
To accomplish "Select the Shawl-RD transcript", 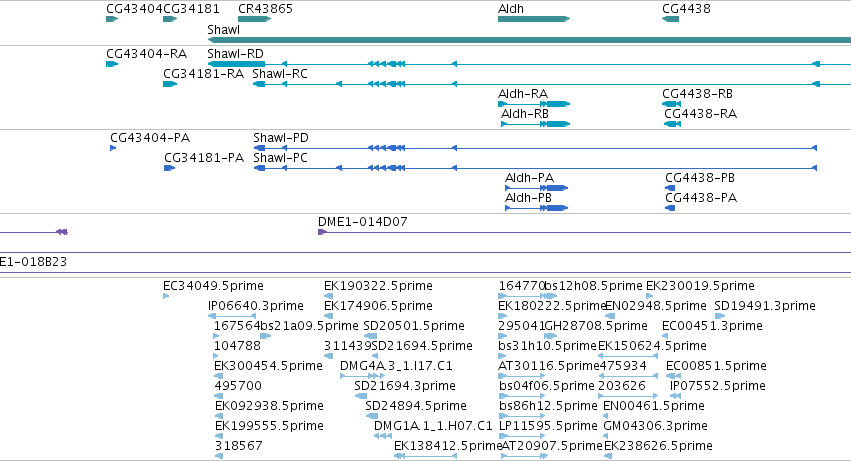I will point(529,64).
